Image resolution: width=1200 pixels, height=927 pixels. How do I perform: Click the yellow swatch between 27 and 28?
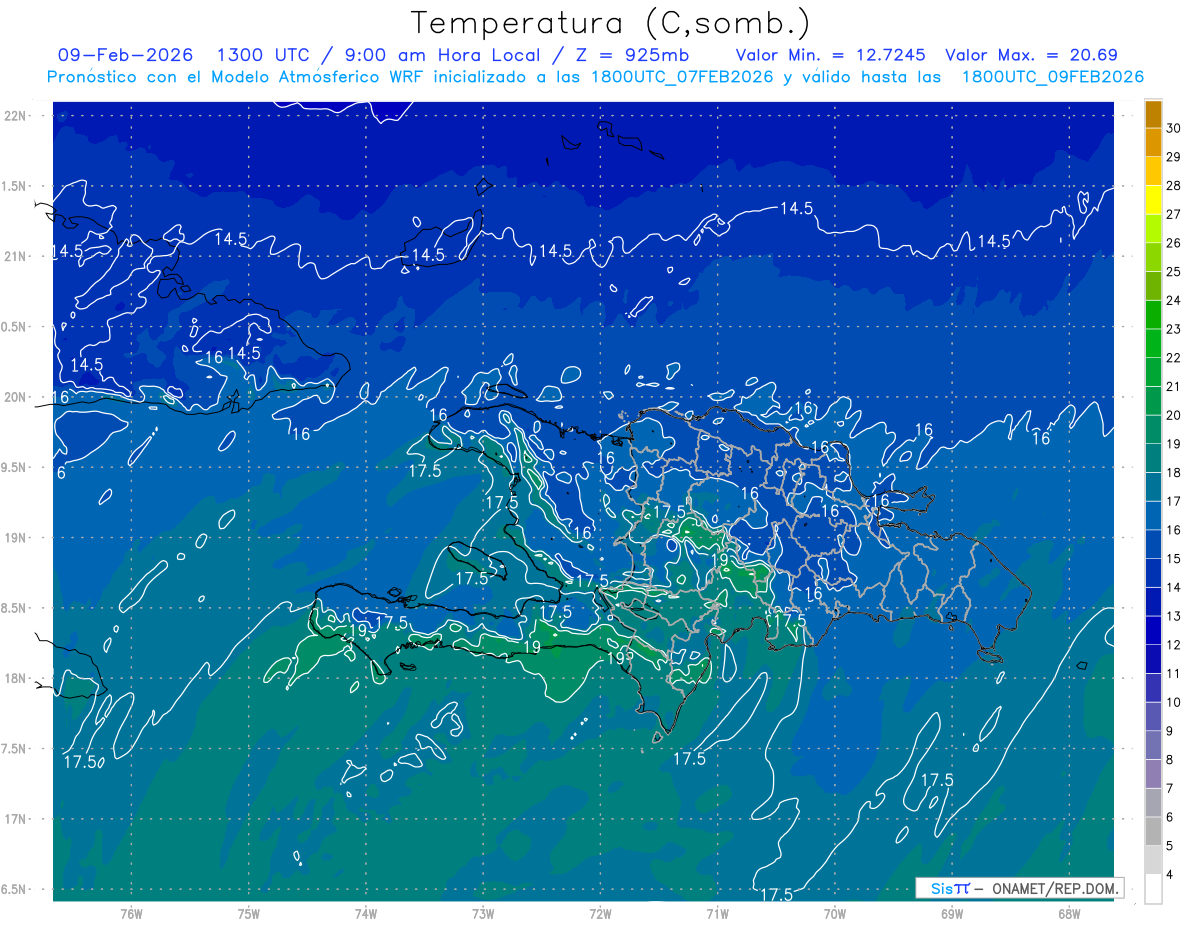coord(1153,200)
